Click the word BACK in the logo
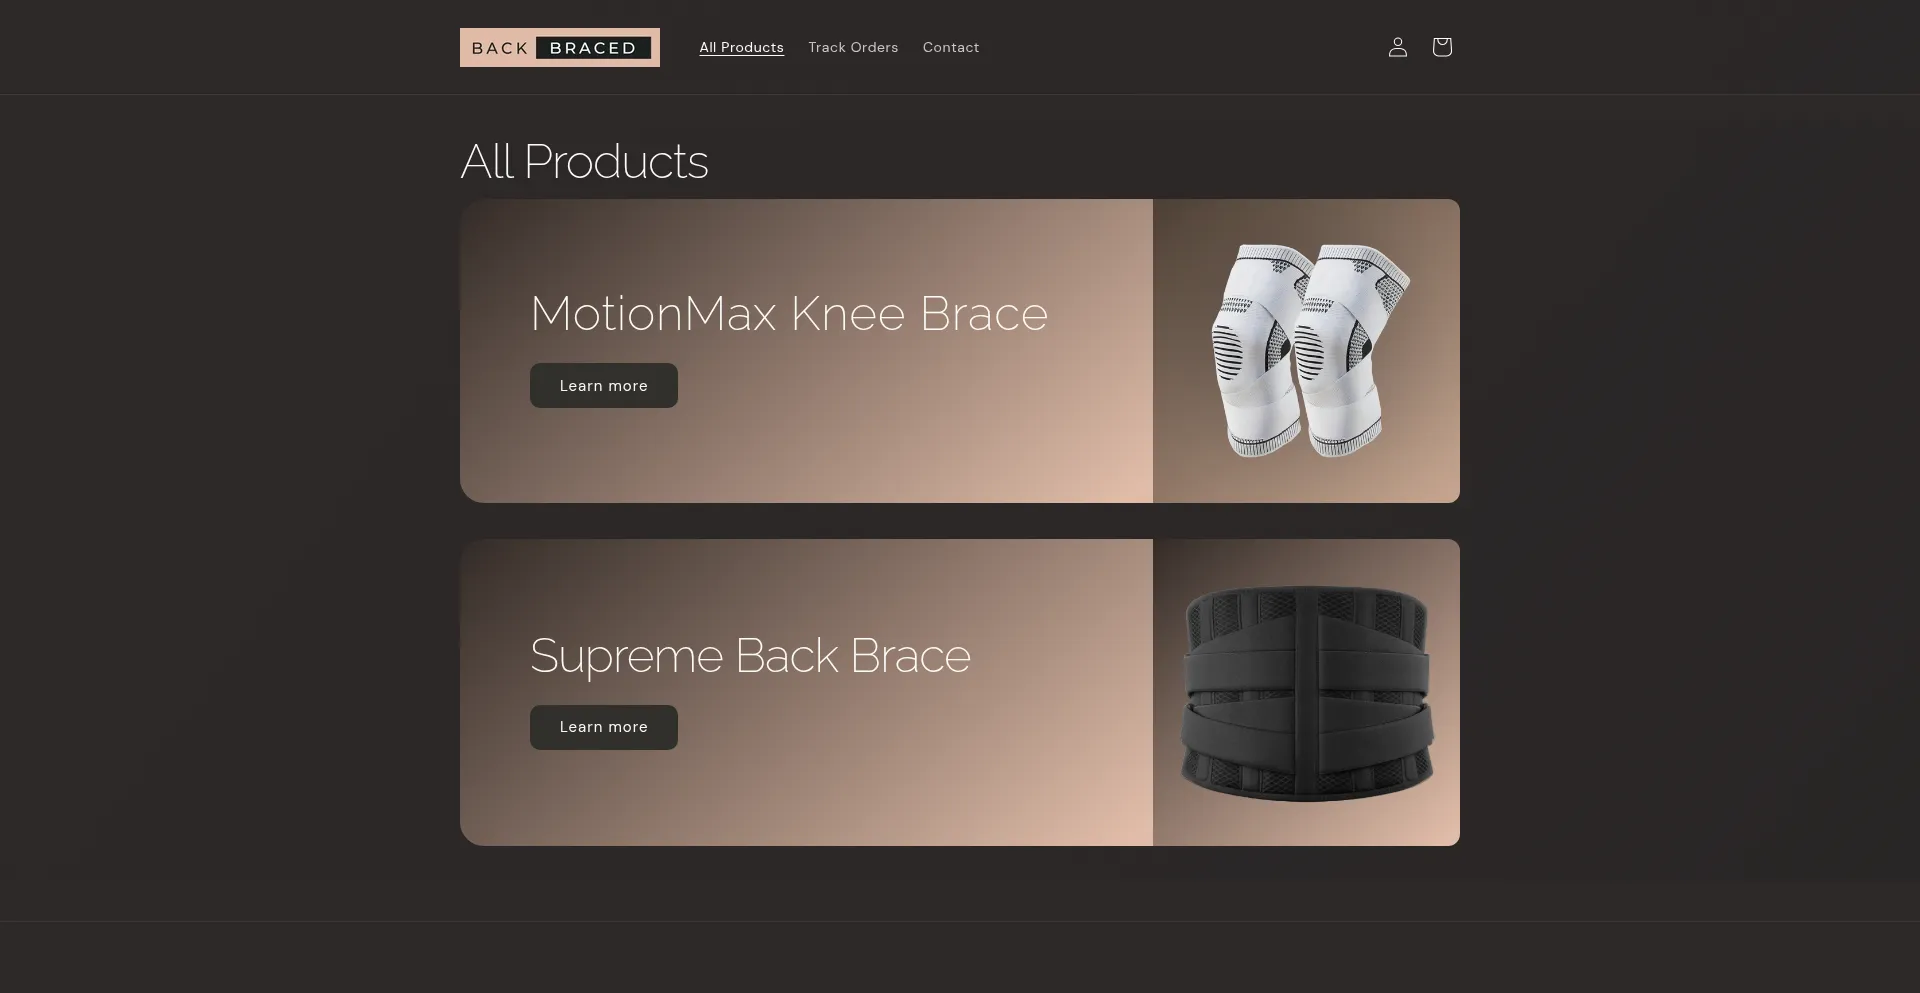This screenshot has width=1920, height=993. click(x=500, y=48)
